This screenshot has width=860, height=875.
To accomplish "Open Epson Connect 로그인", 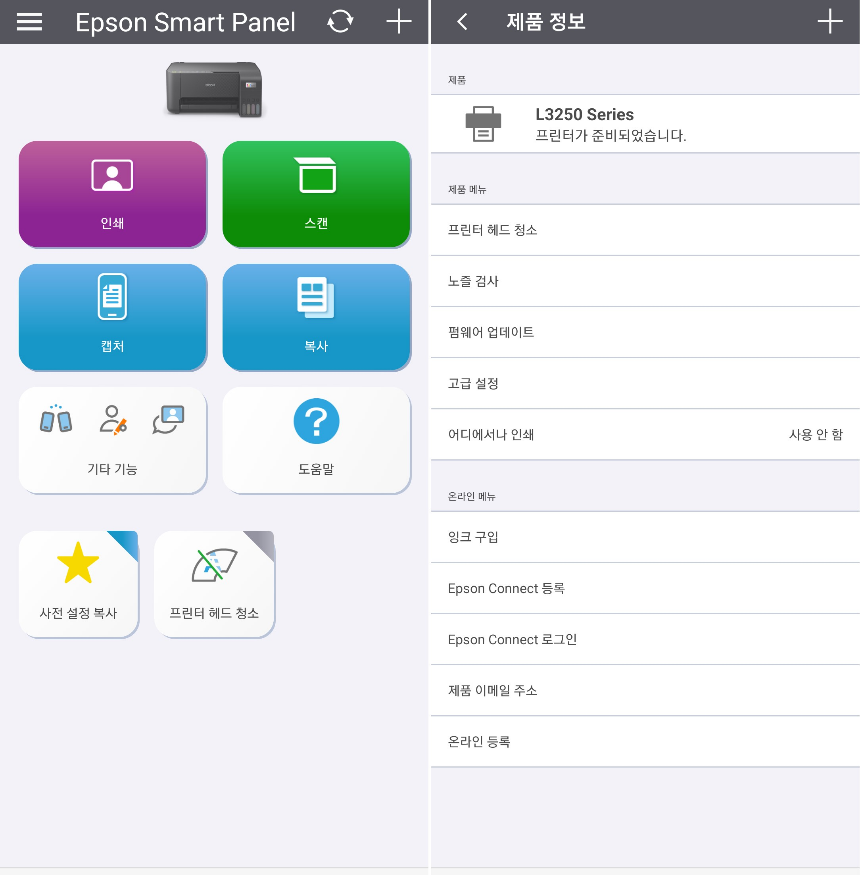I will point(645,639).
